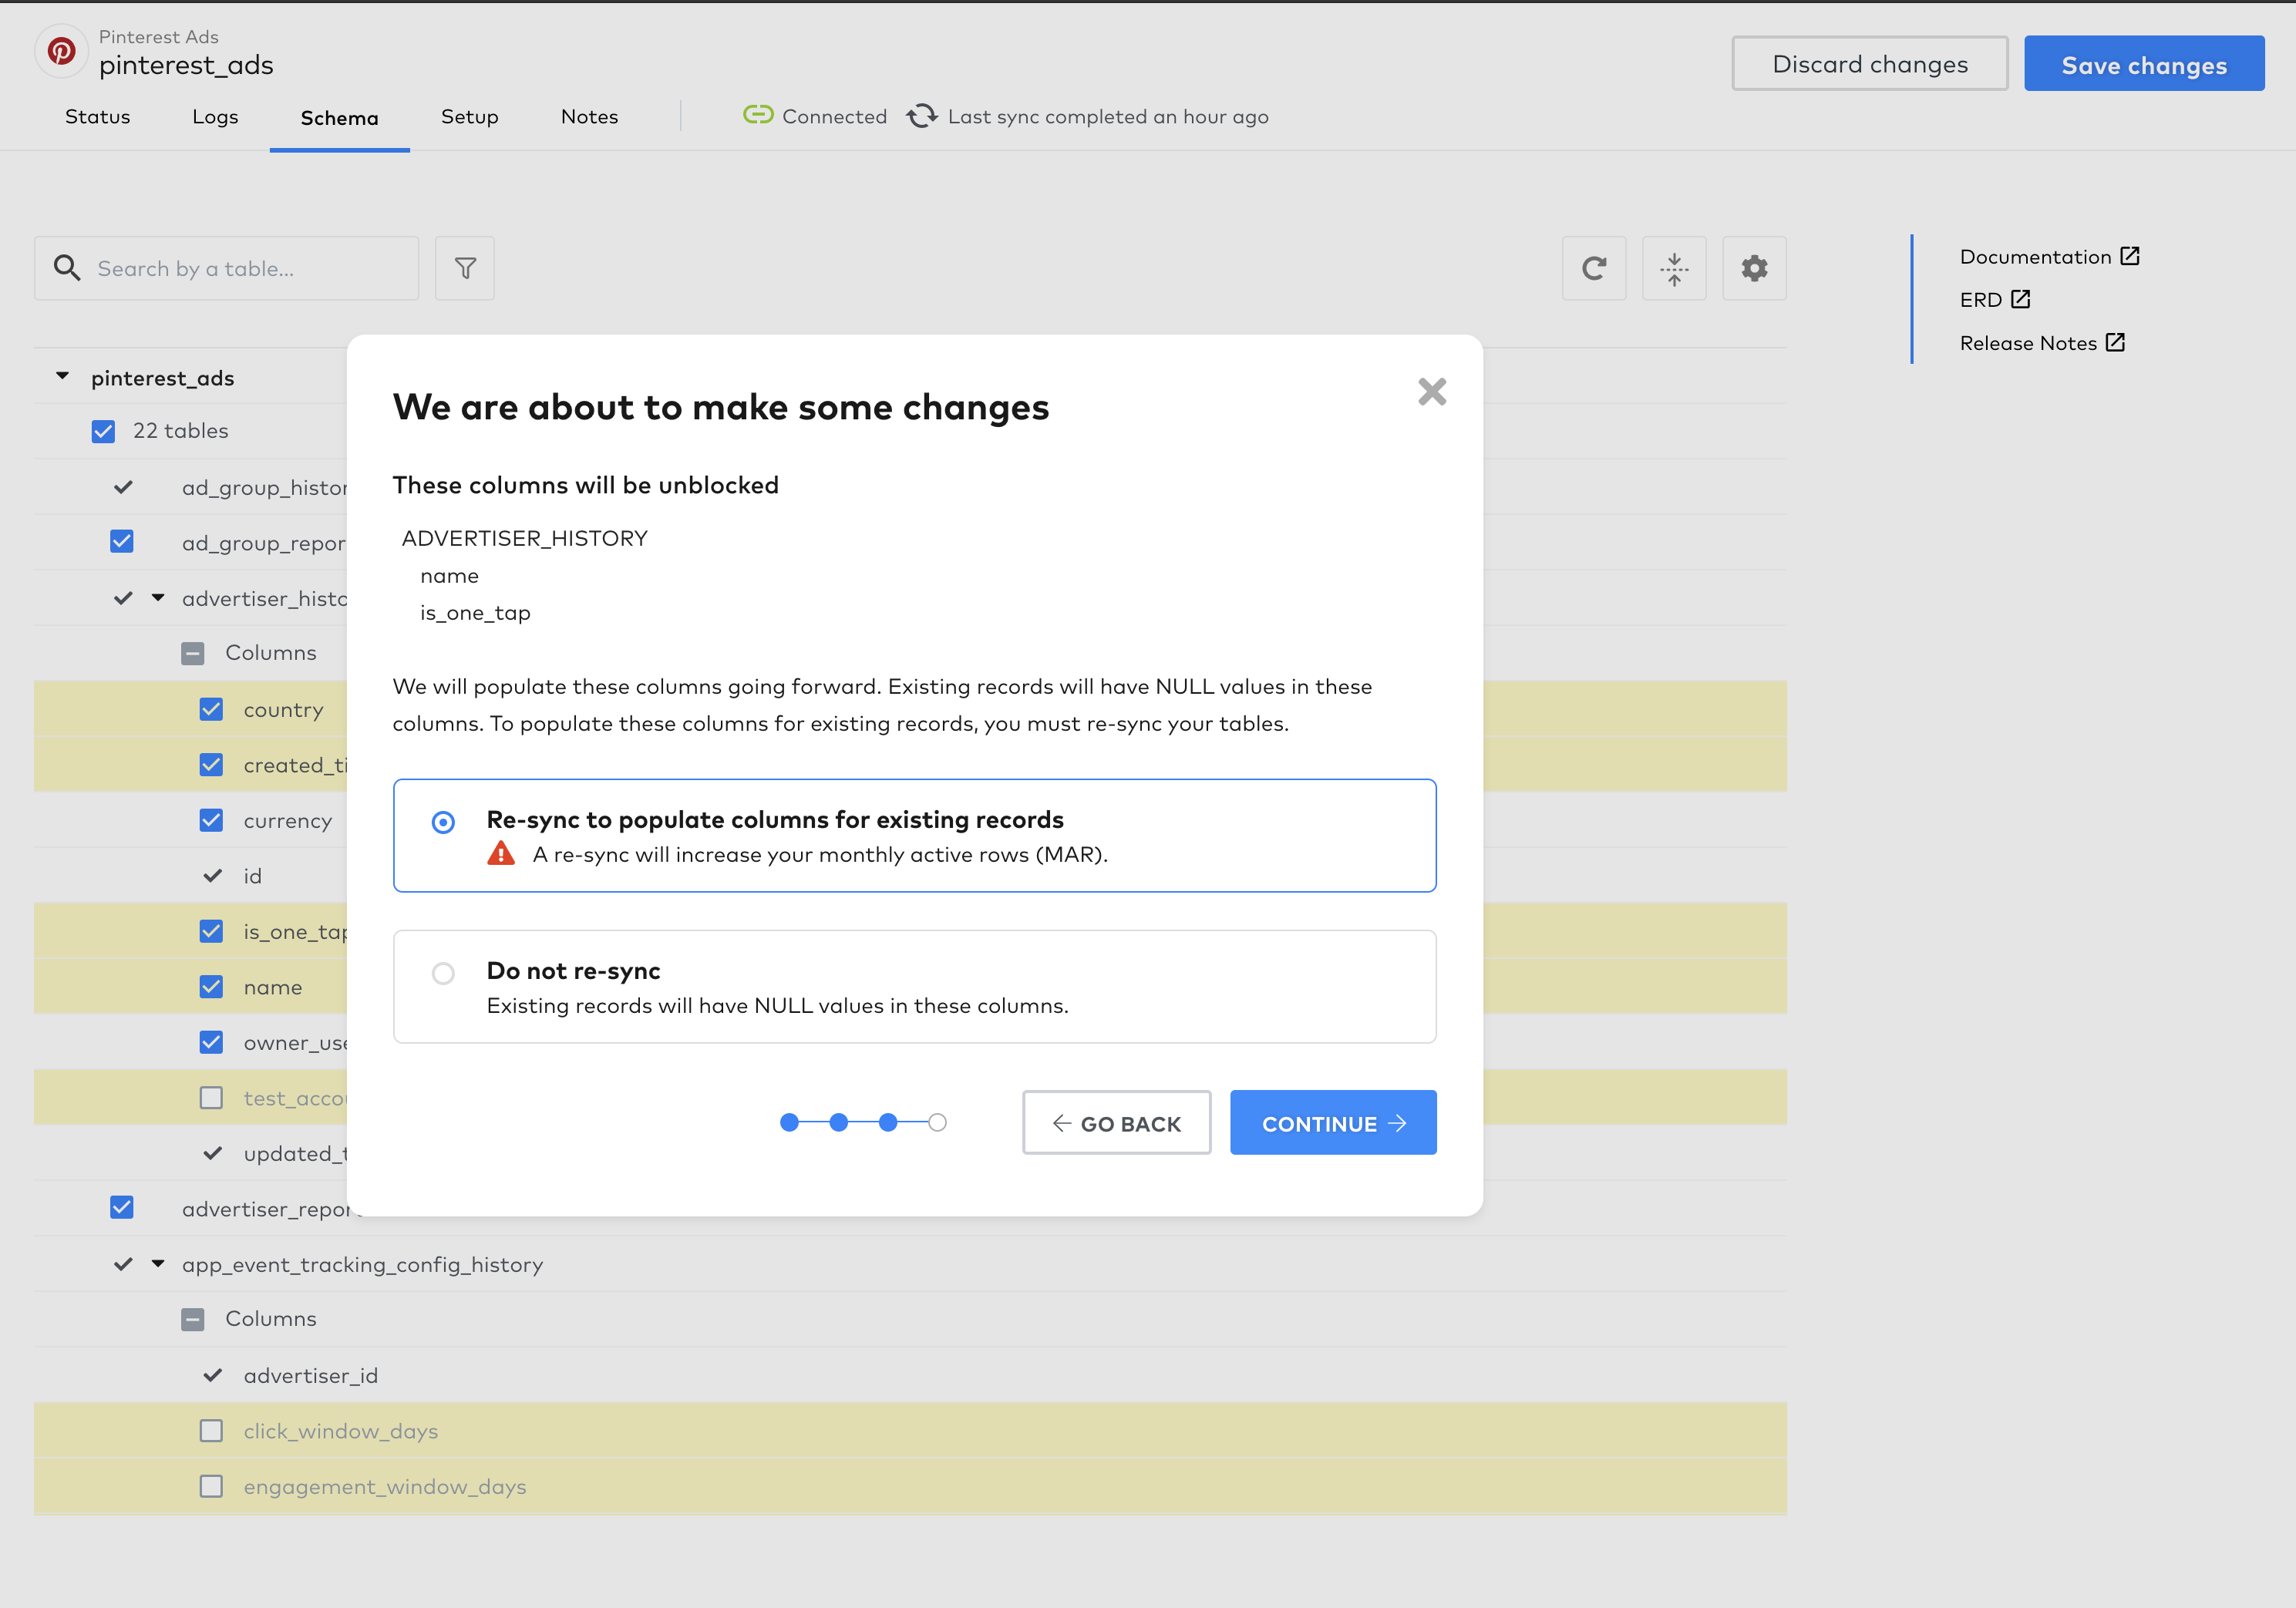The width and height of the screenshot is (2296, 1608).
Task: Collapse the pinterest_ads schema tree
Action: [x=62, y=377]
